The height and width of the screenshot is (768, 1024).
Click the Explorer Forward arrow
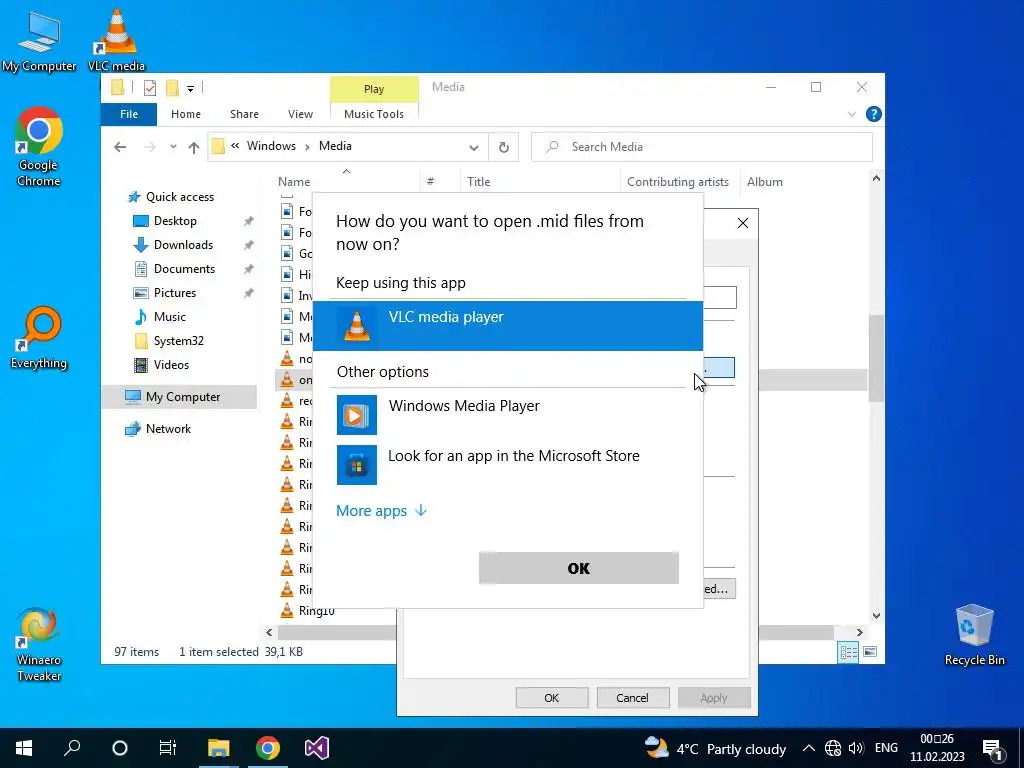(150, 147)
